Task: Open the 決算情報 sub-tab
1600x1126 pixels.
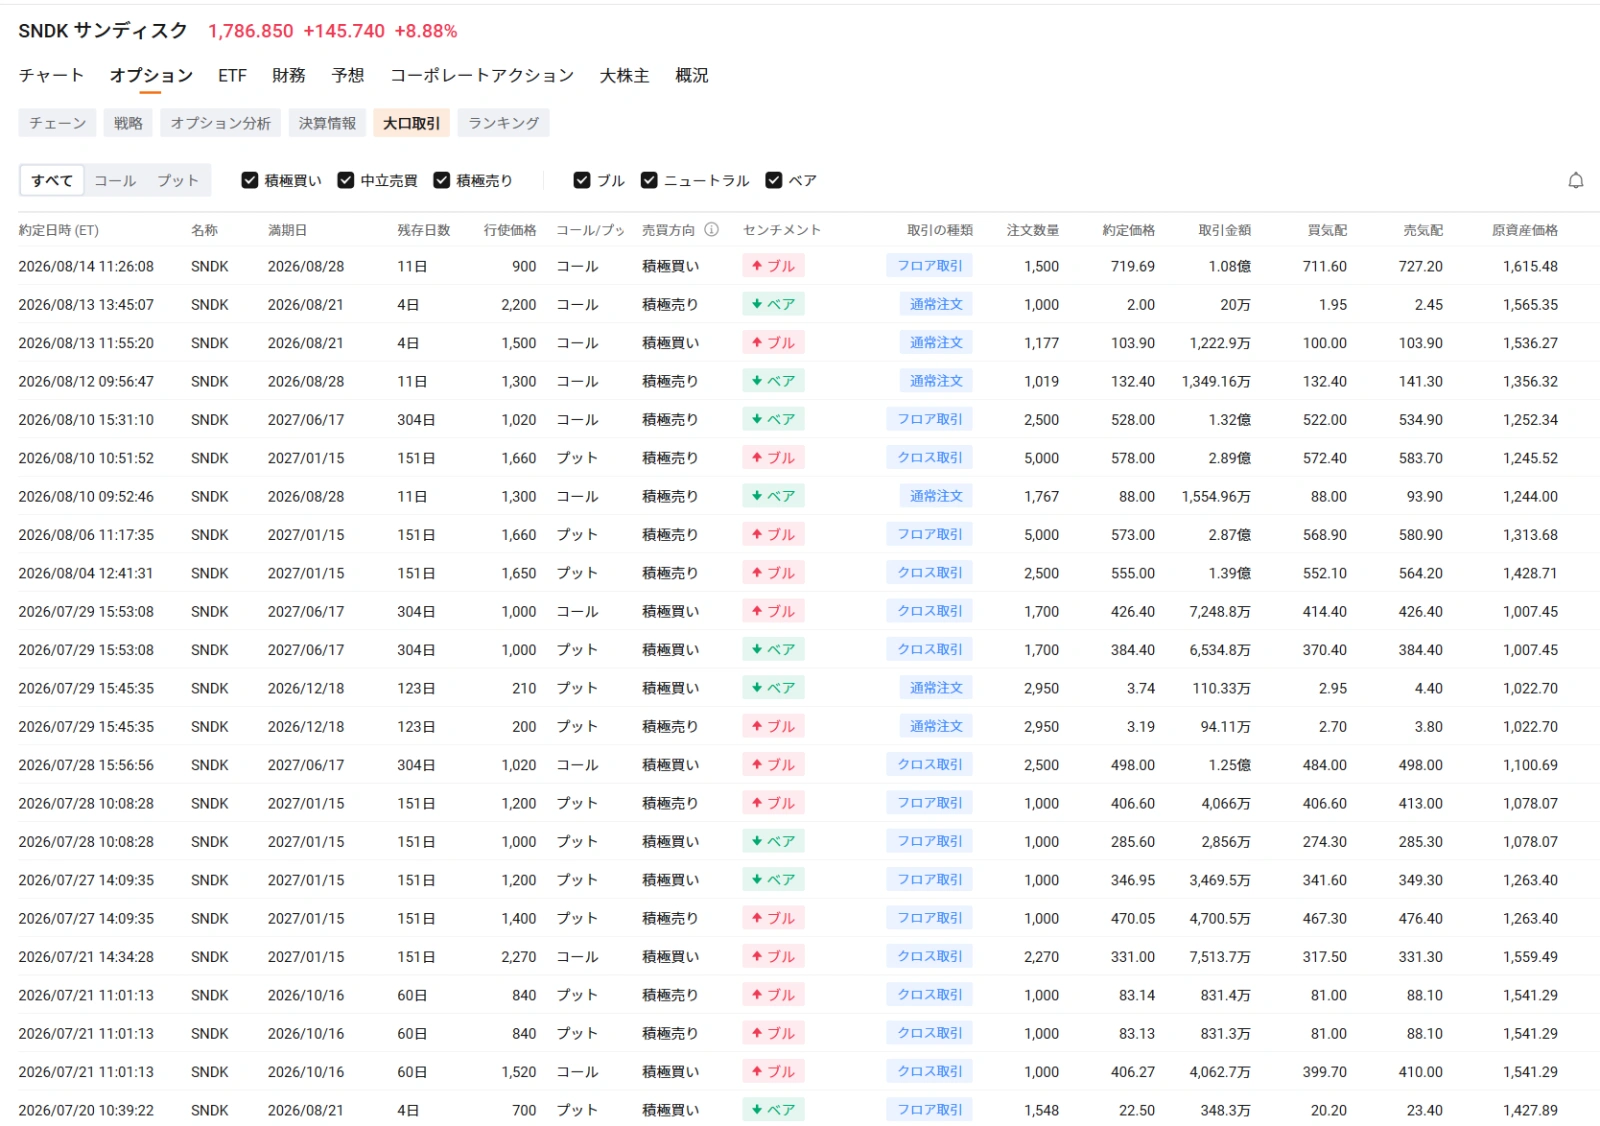Action: click(x=327, y=123)
